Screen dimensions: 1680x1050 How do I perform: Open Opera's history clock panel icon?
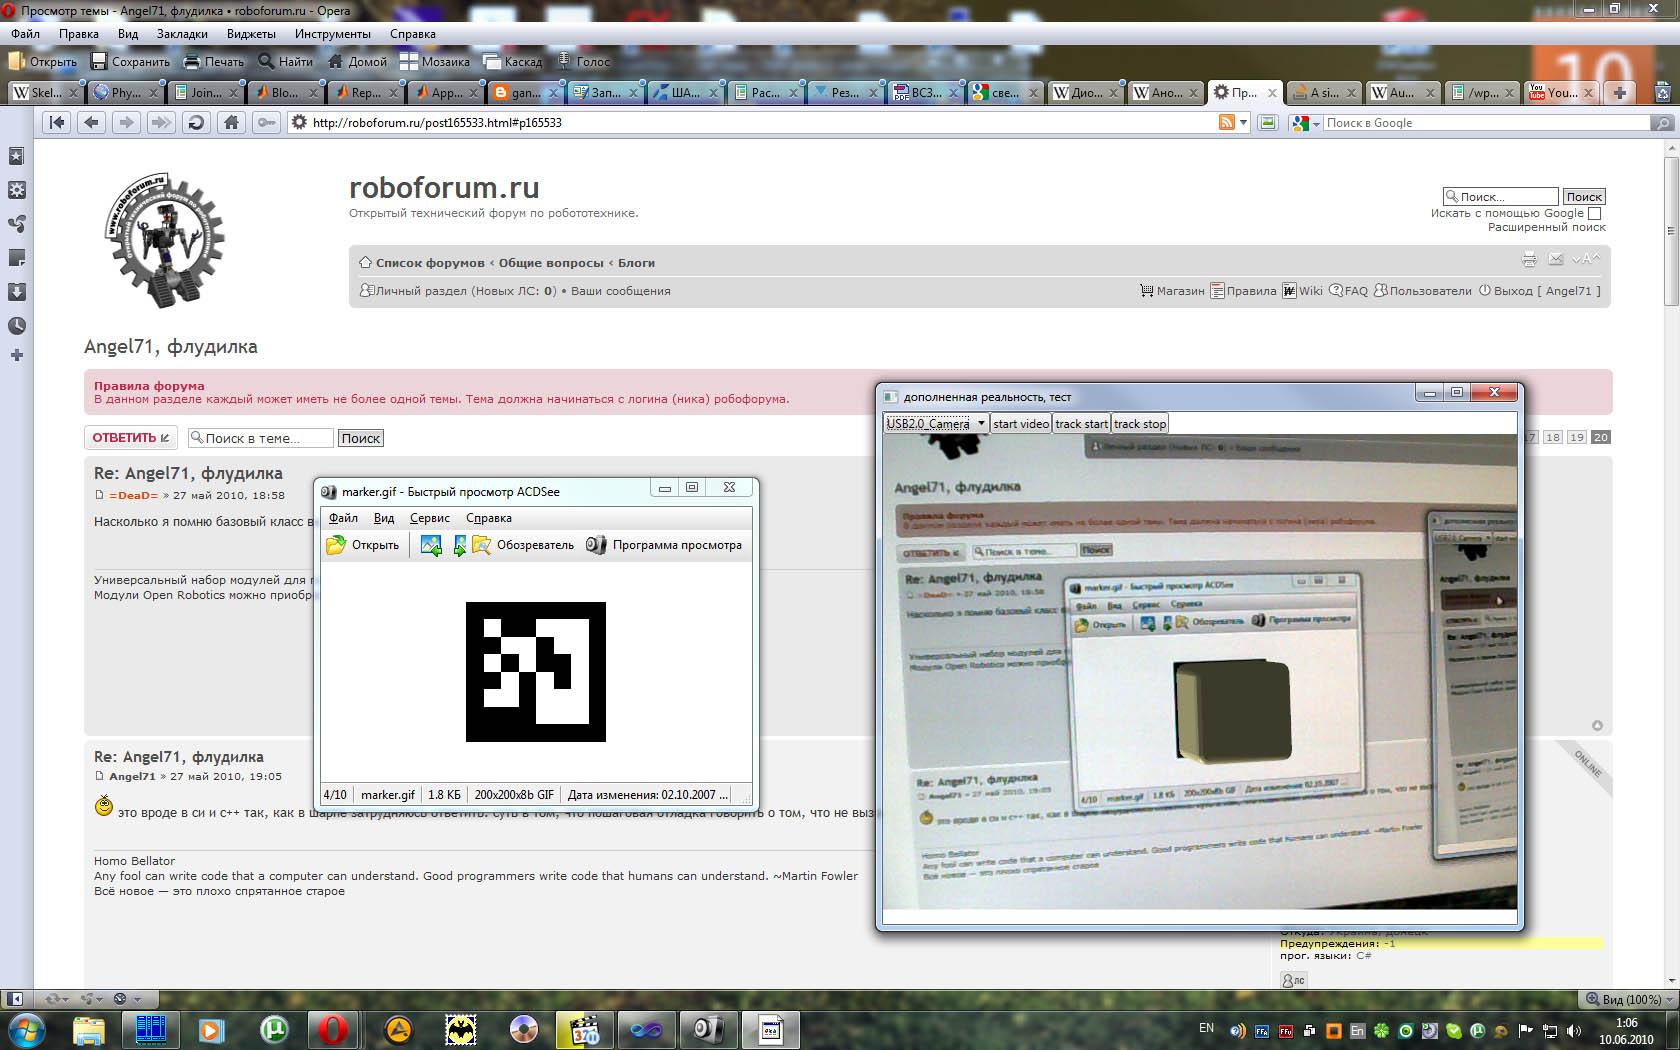(x=16, y=325)
